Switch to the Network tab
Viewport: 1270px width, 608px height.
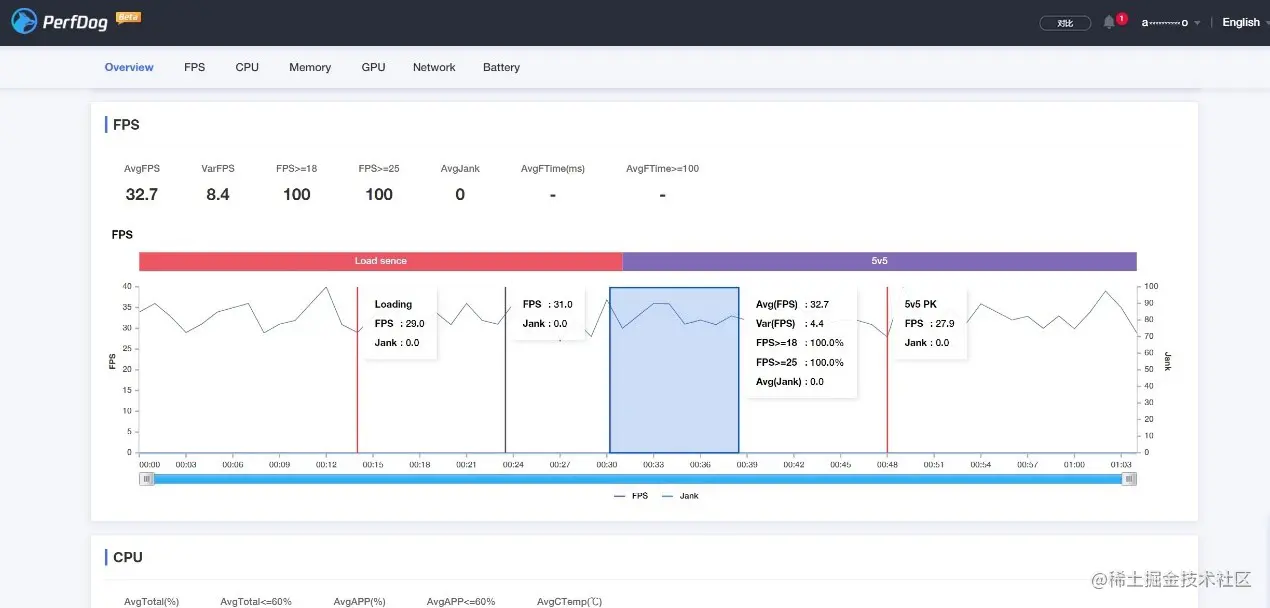point(434,67)
